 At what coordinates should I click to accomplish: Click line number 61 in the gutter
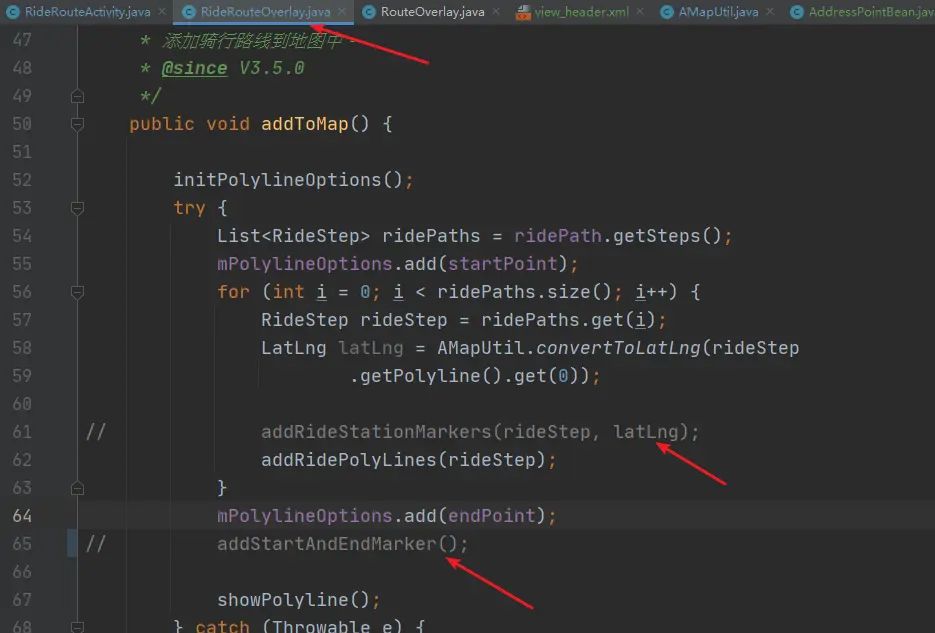(22, 432)
